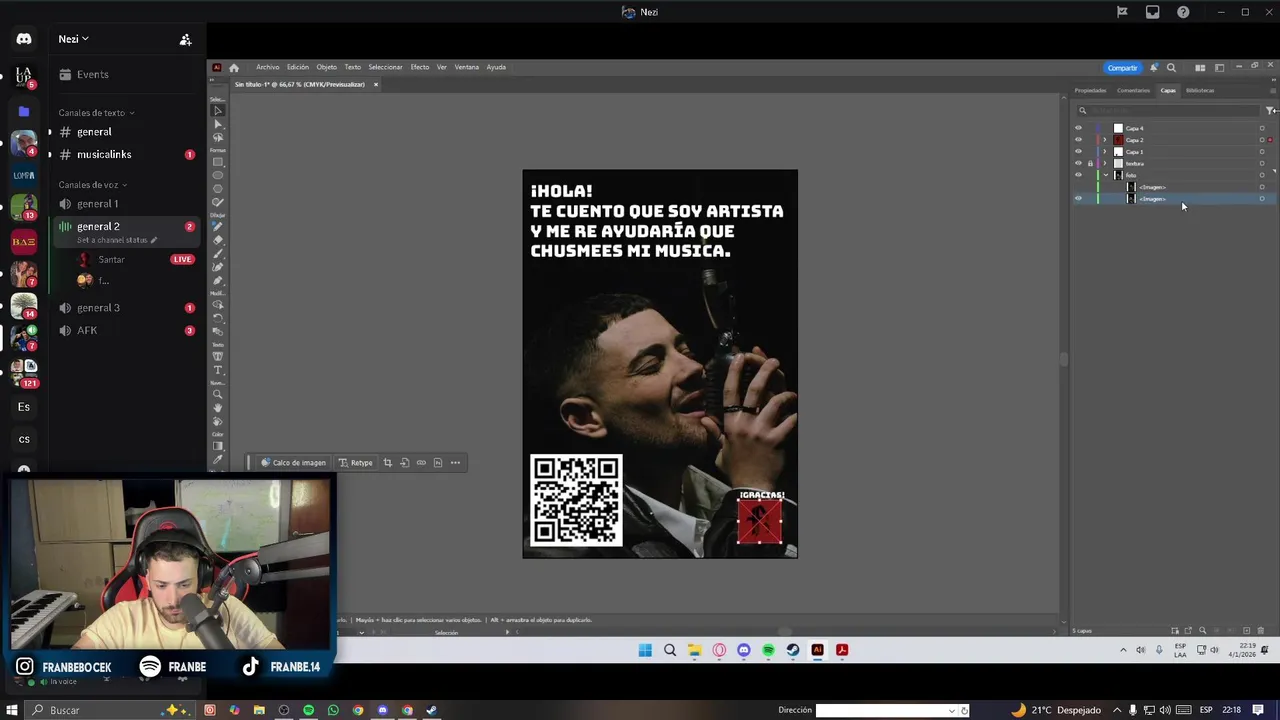Select the Hand pan tool
This screenshot has height=720, width=1280.
(x=218, y=408)
